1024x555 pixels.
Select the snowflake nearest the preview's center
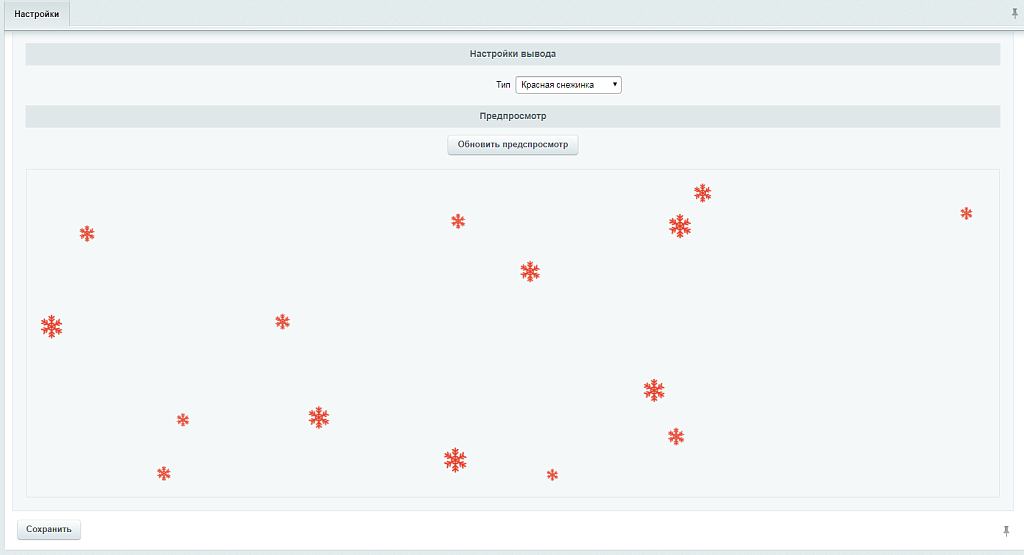coord(530,271)
